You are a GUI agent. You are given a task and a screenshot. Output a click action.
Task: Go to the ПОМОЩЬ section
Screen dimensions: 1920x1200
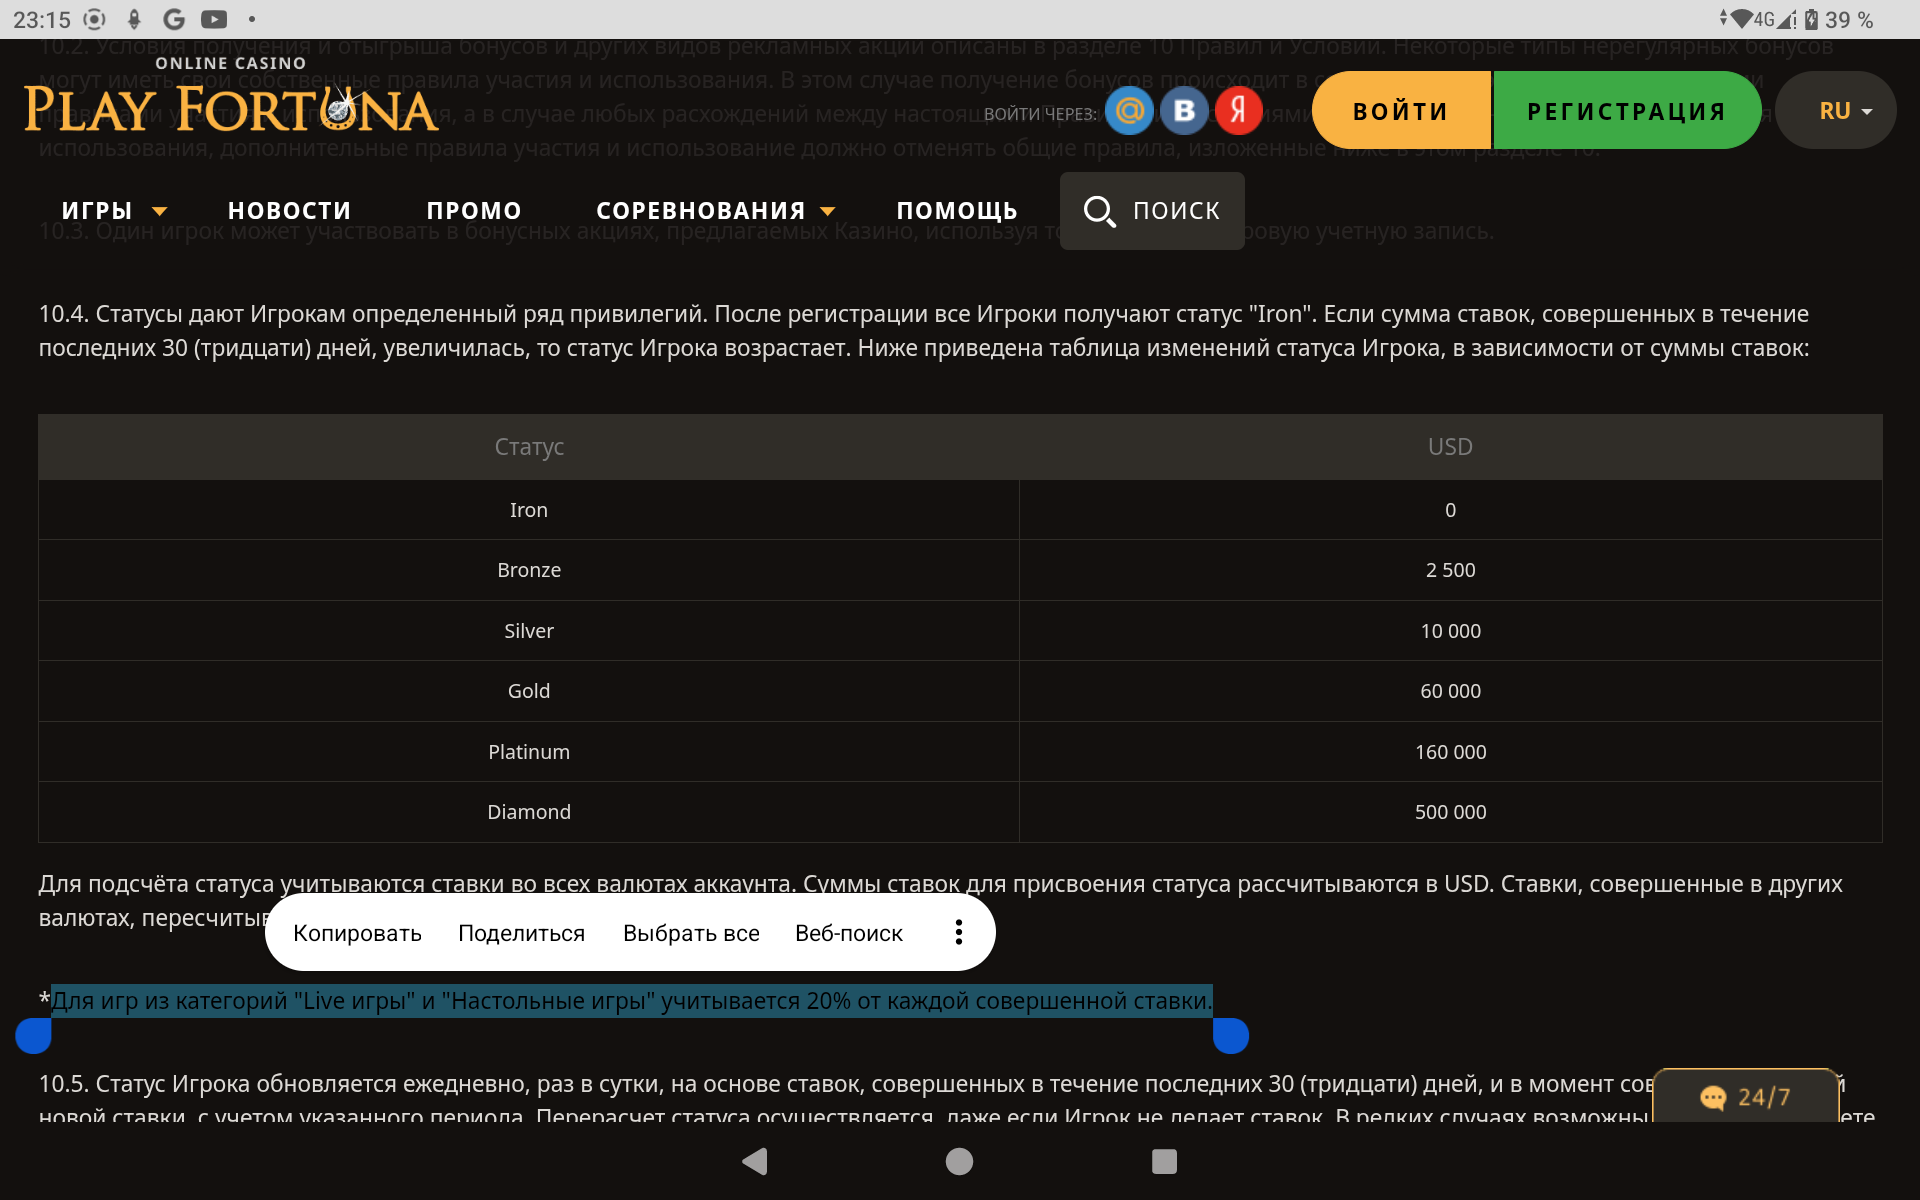point(956,210)
